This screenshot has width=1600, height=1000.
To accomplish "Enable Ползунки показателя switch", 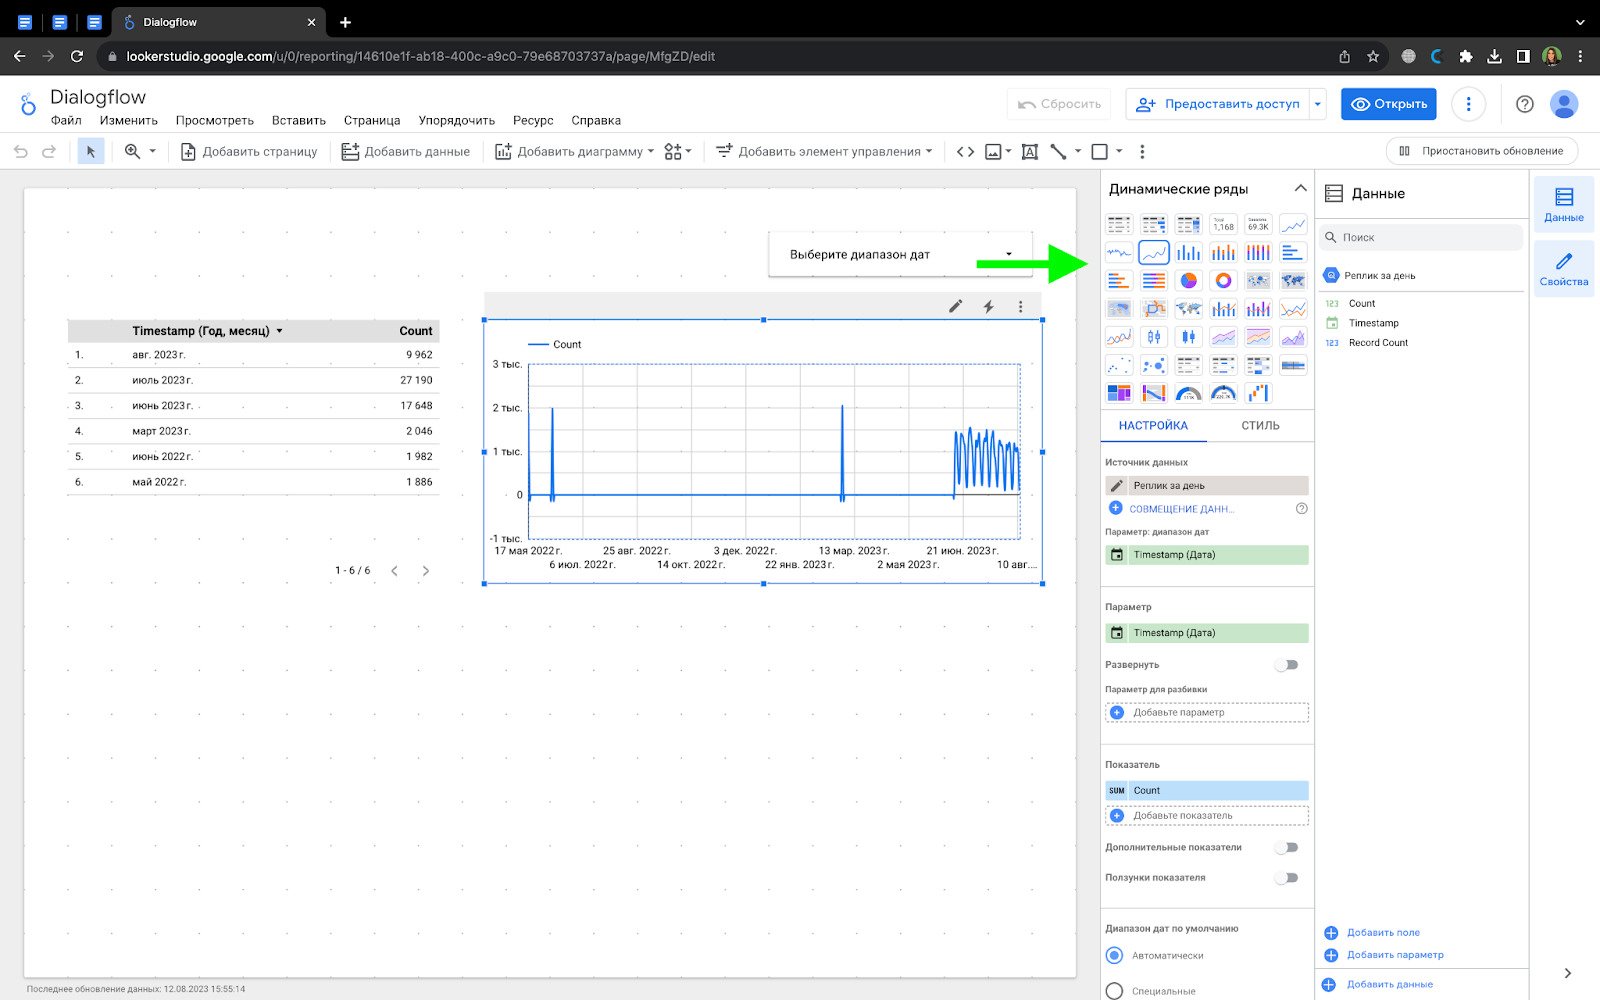I will coord(1287,878).
